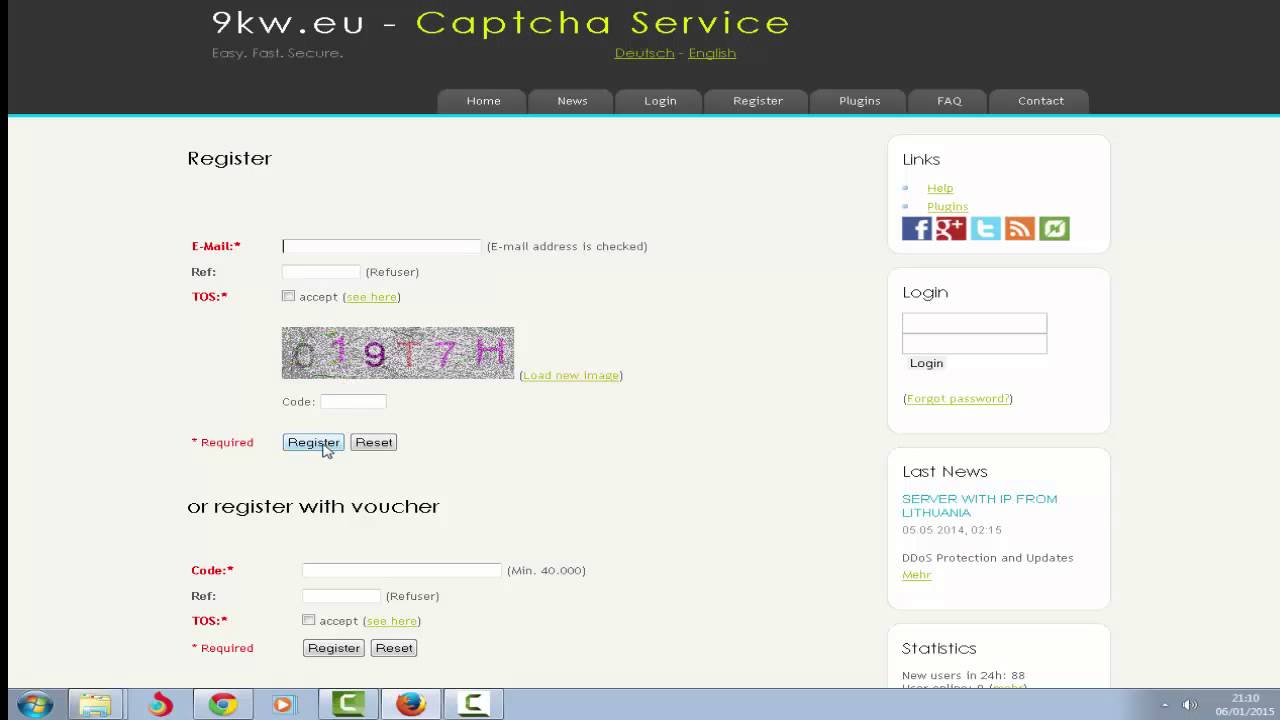This screenshot has height=720, width=1280.
Task: Open the FAQ navigation tab
Action: tap(949, 100)
